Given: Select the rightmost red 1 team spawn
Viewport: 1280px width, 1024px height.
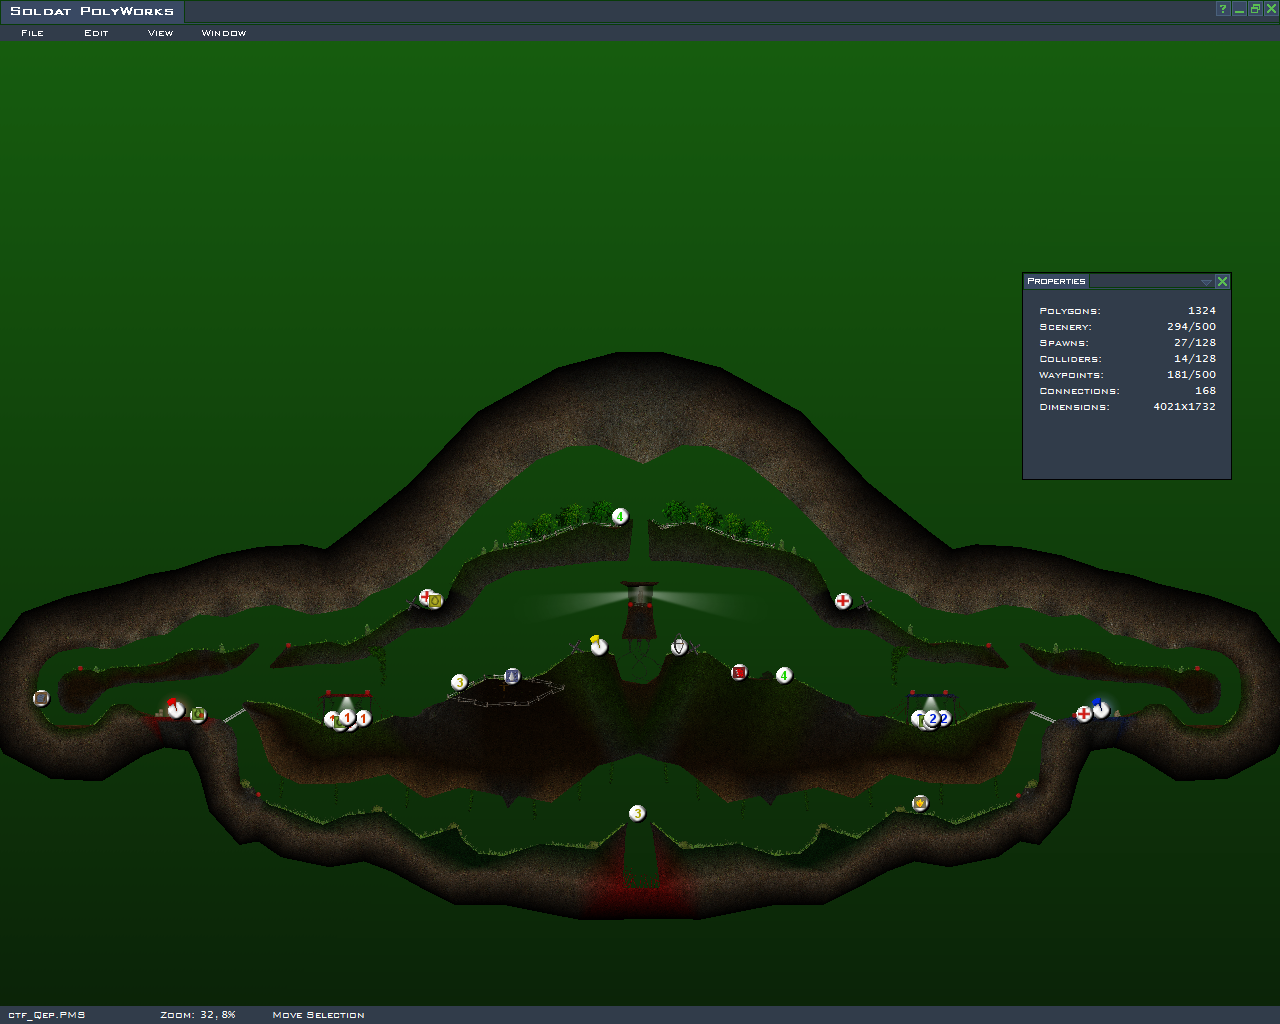Looking at the screenshot, I should tap(363, 718).
